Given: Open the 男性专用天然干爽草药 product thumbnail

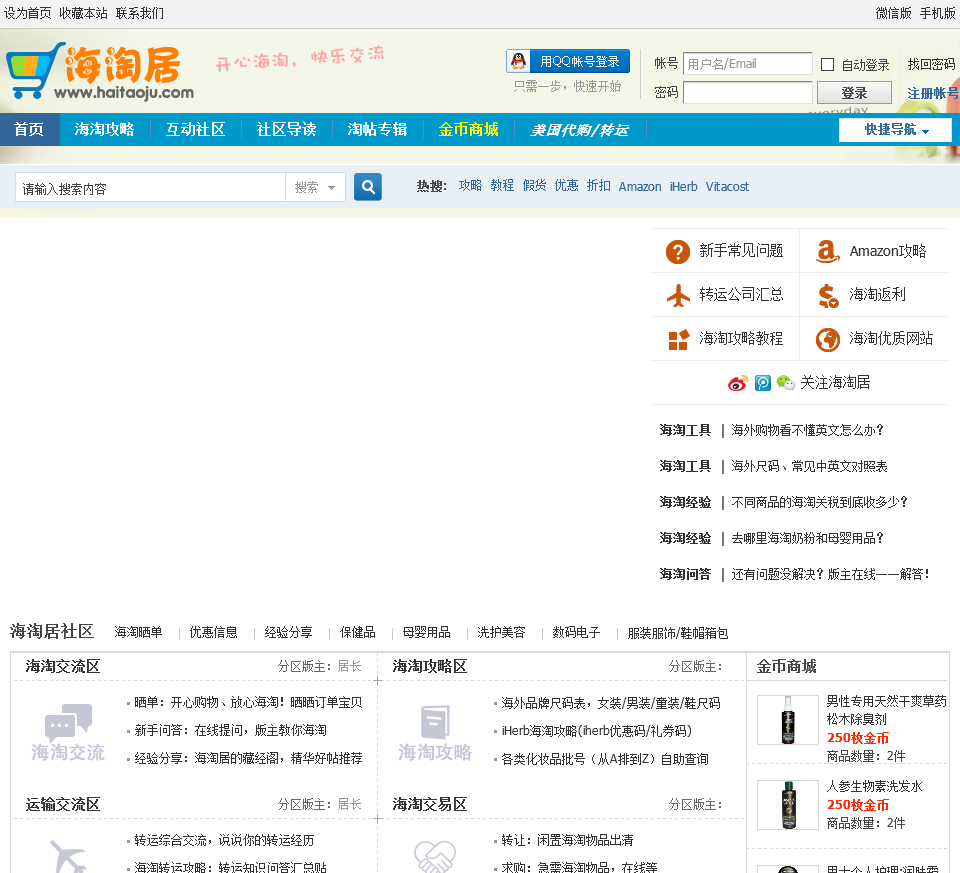Looking at the screenshot, I should (x=788, y=720).
